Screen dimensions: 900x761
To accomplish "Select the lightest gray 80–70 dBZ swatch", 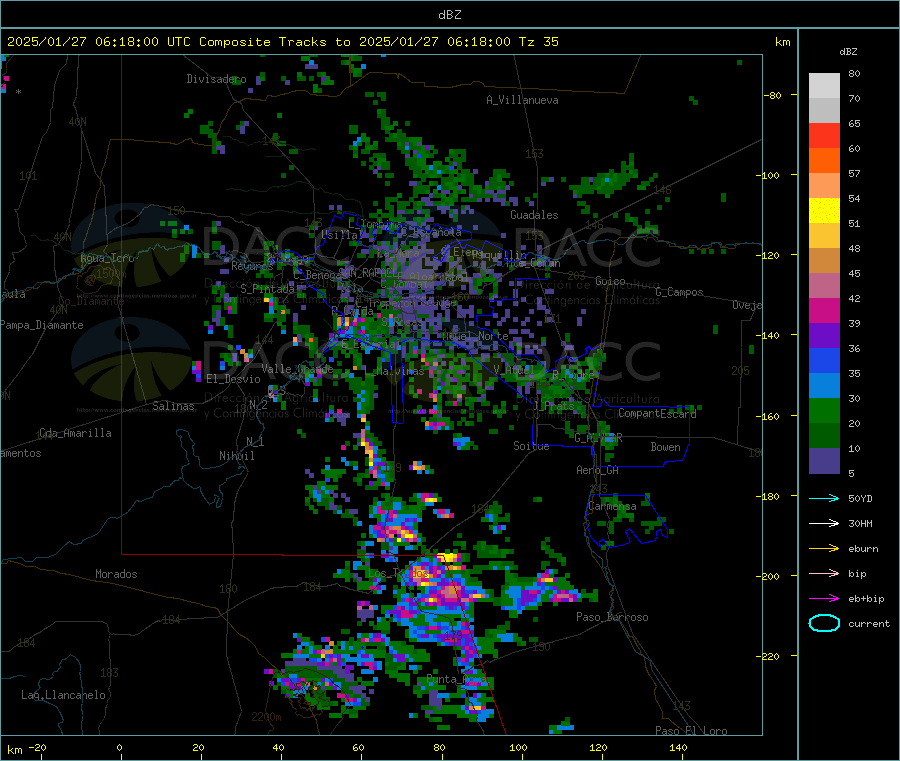I will [x=824, y=86].
